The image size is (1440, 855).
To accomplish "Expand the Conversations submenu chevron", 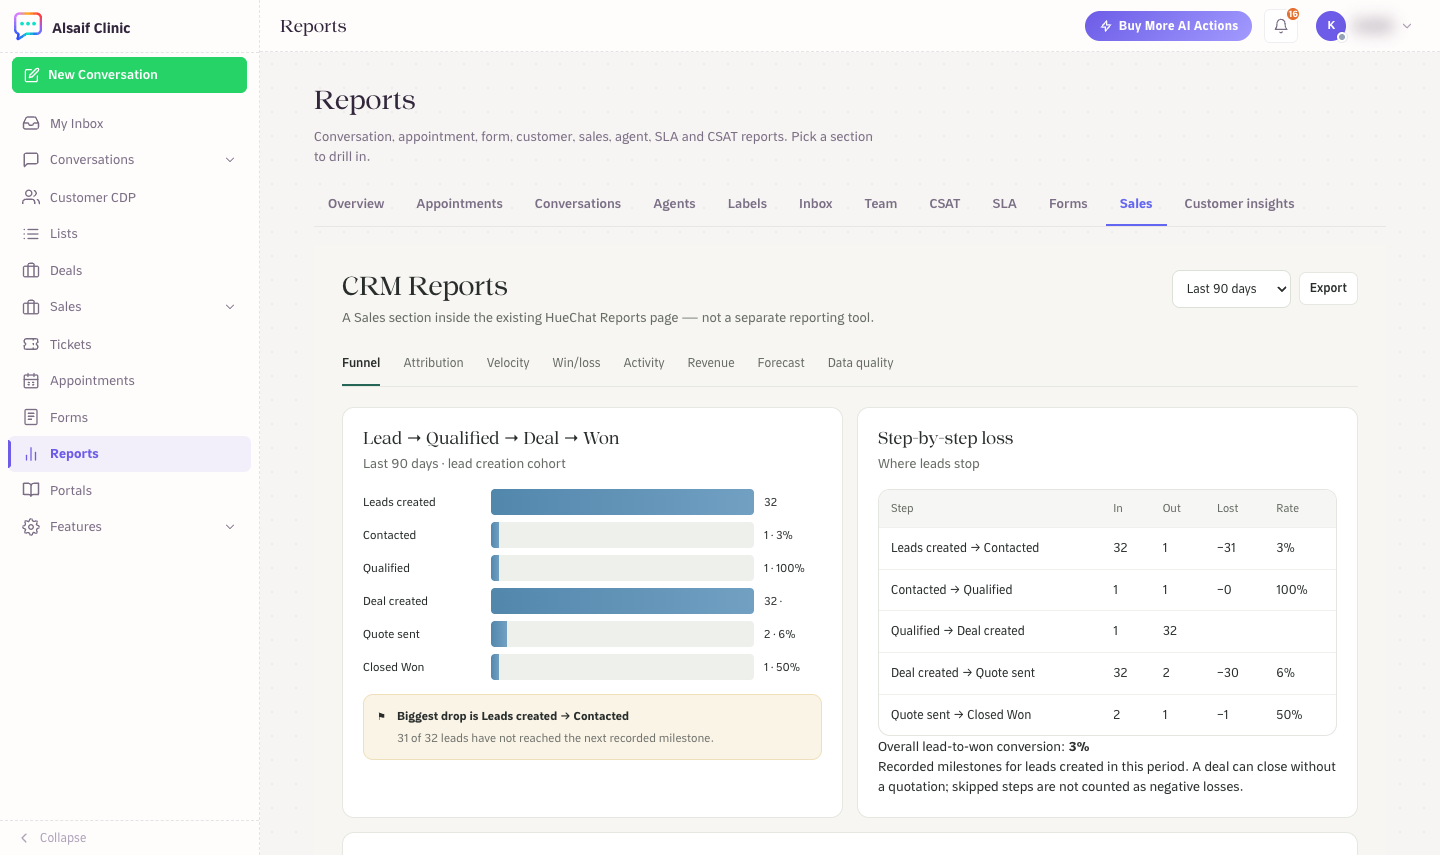I will pyautogui.click(x=230, y=160).
